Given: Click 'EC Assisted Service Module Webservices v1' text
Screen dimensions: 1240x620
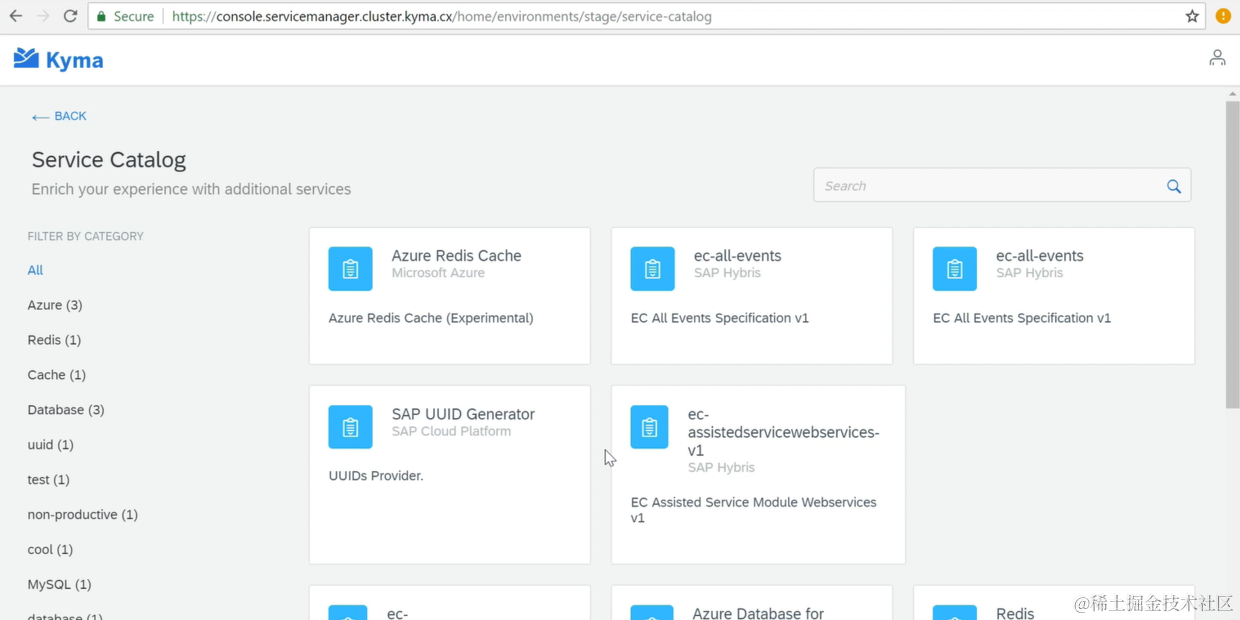Looking at the screenshot, I should coord(754,510).
